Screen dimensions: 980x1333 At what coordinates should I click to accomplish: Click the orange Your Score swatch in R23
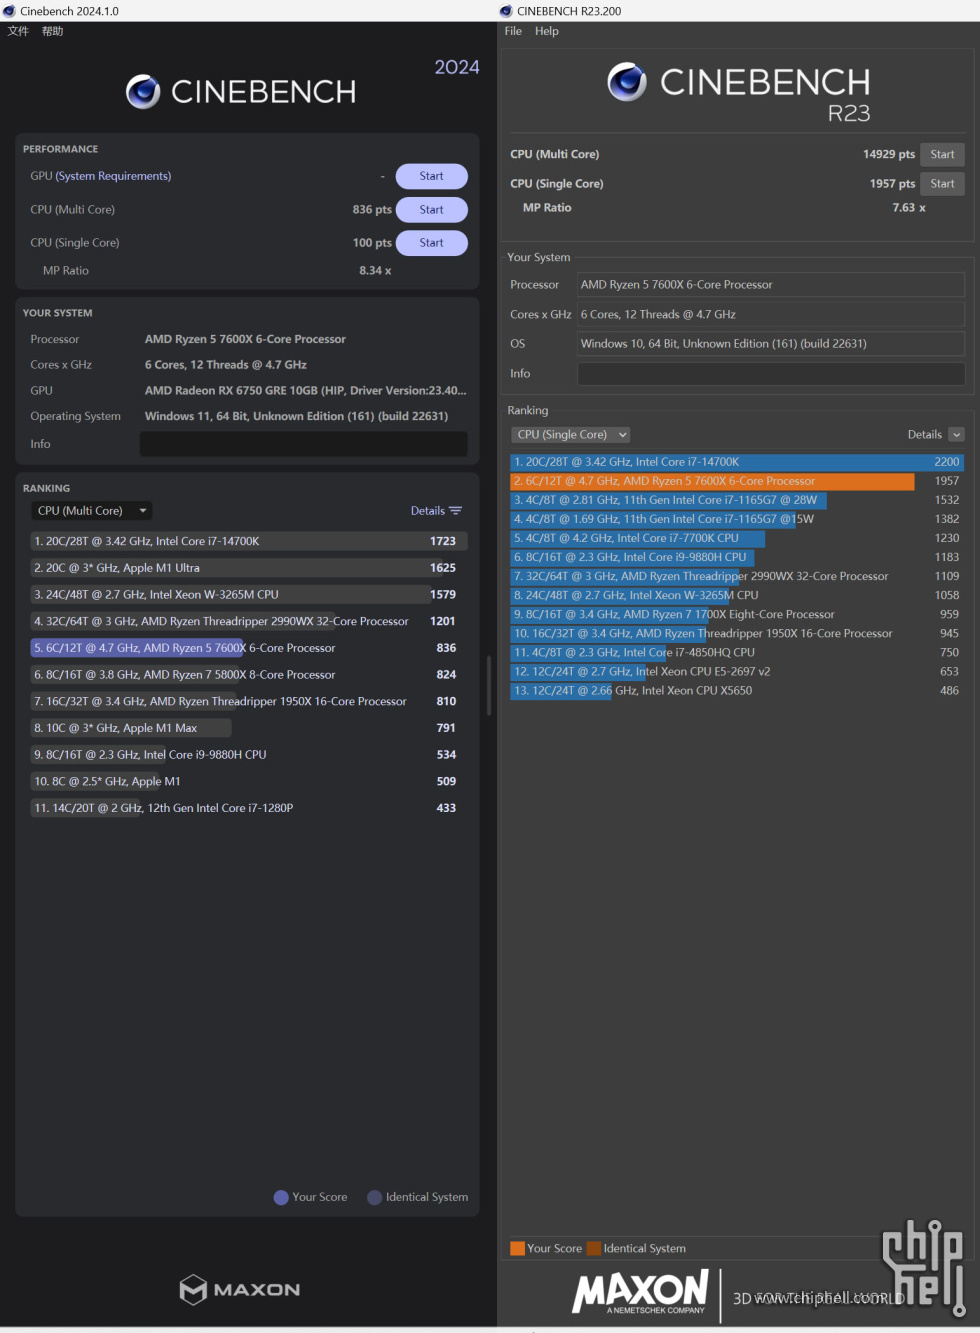tap(517, 1248)
